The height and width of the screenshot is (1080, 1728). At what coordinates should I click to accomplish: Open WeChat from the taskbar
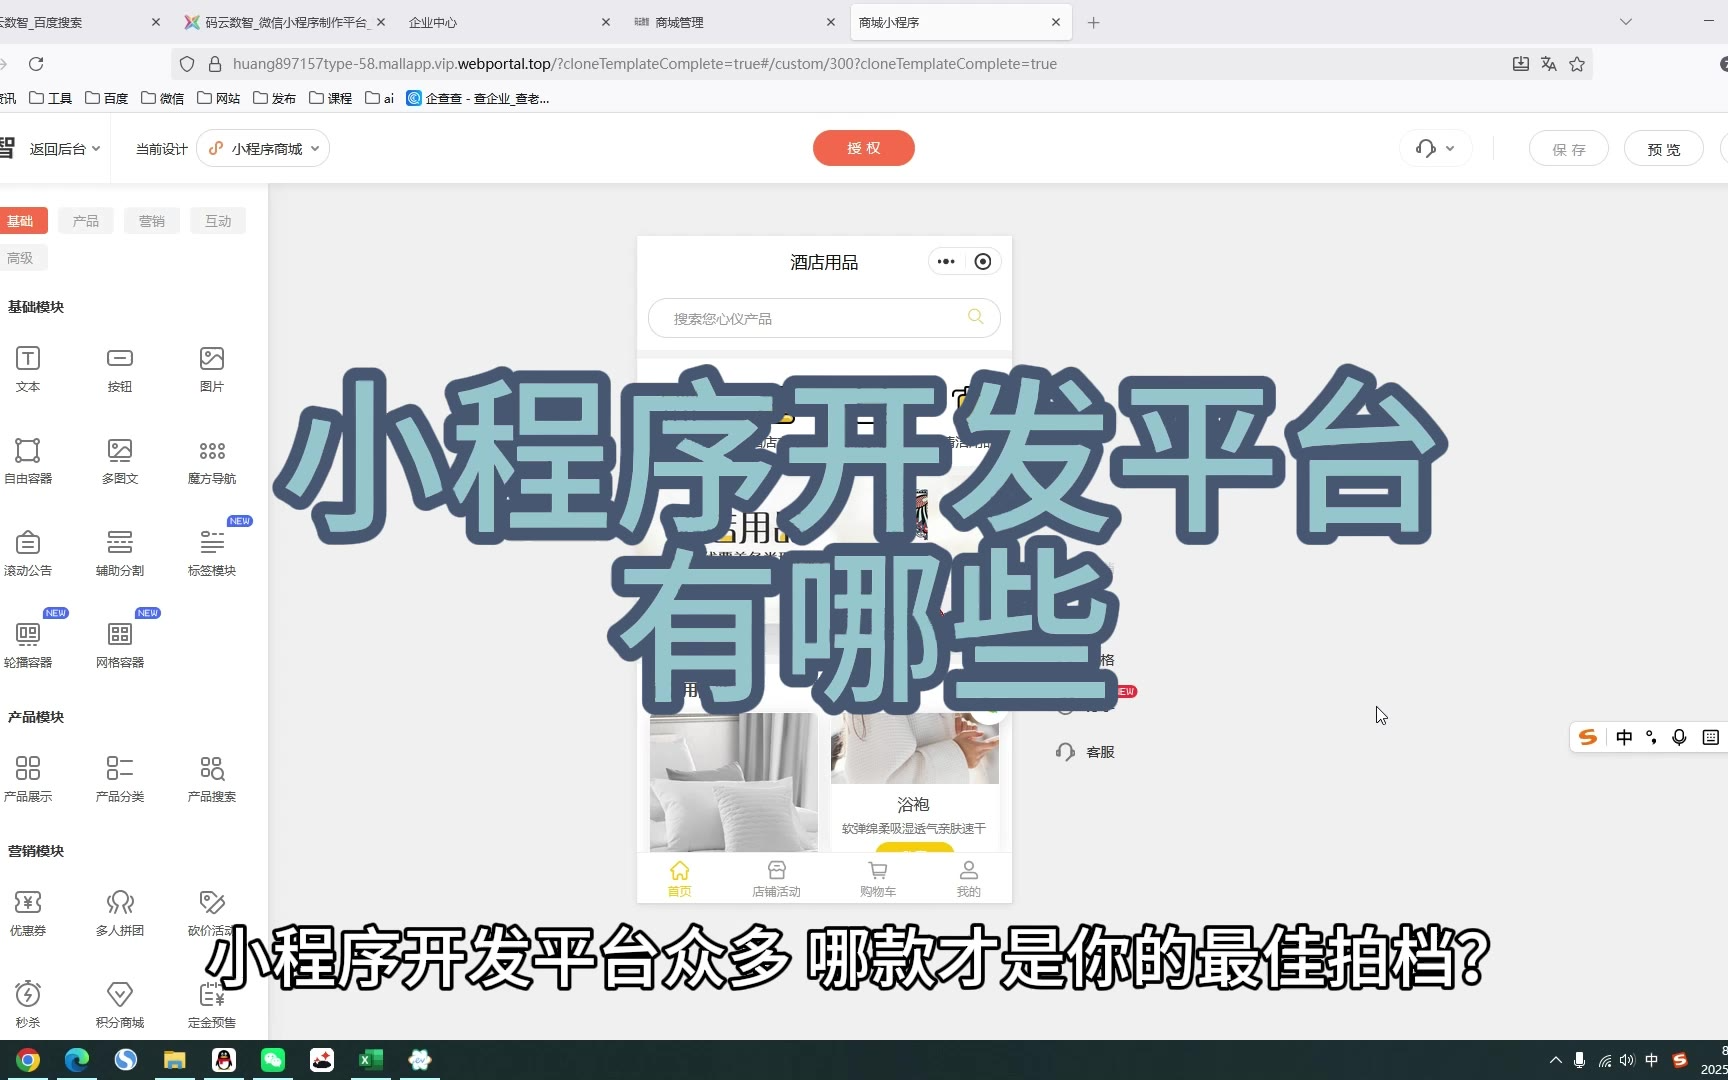point(273,1060)
